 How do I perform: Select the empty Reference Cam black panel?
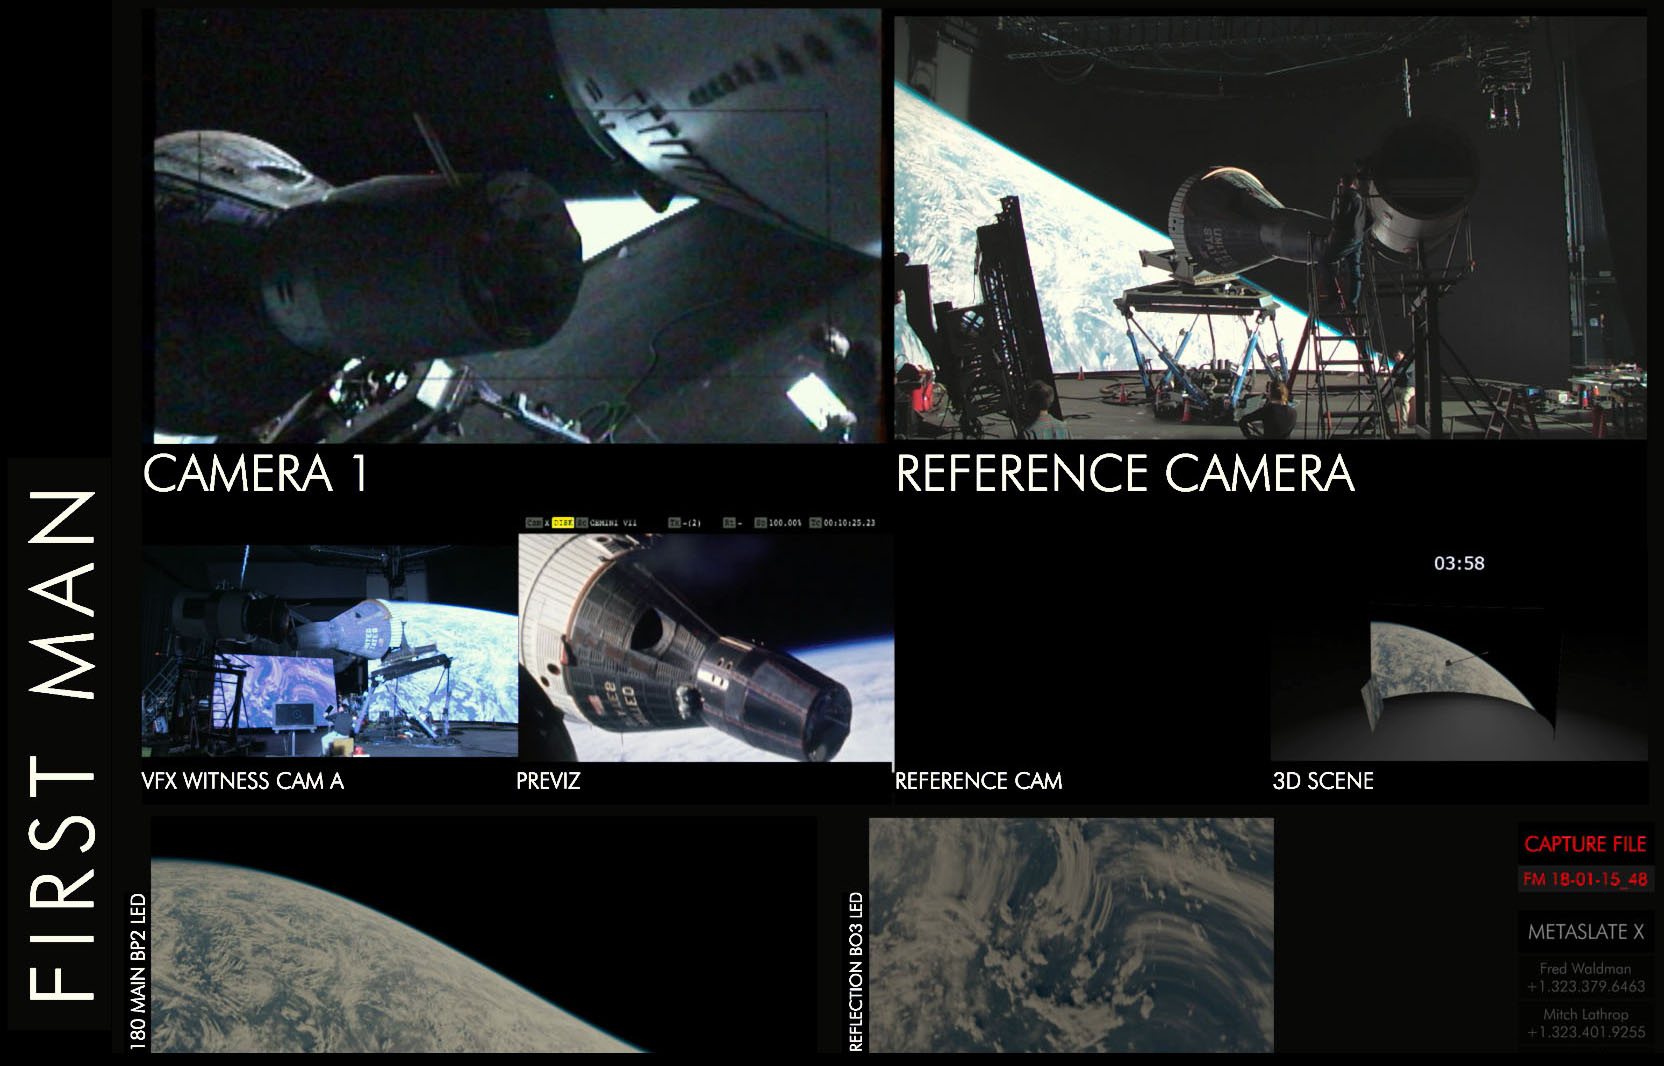[1082, 651]
